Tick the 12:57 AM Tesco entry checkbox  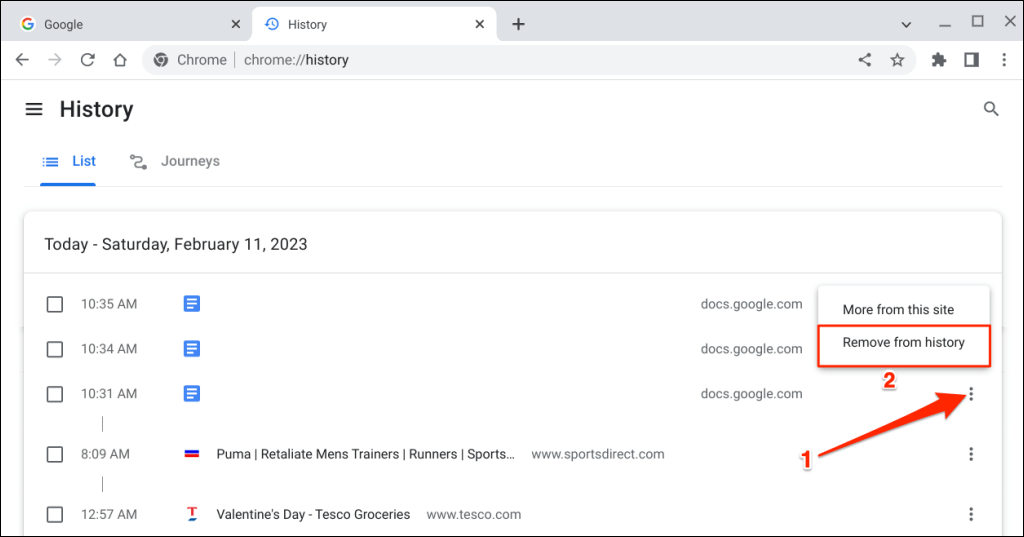[55, 514]
